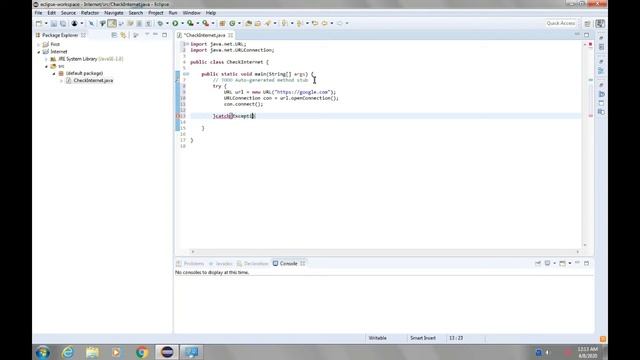640x360 pixels.
Task: Toggle Link with Editor in Package Explorer
Action: tap(123, 35)
